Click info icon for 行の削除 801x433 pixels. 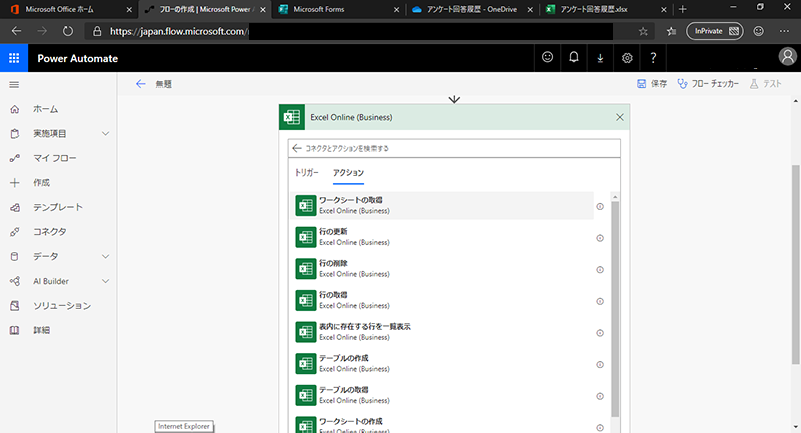(x=600, y=270)
